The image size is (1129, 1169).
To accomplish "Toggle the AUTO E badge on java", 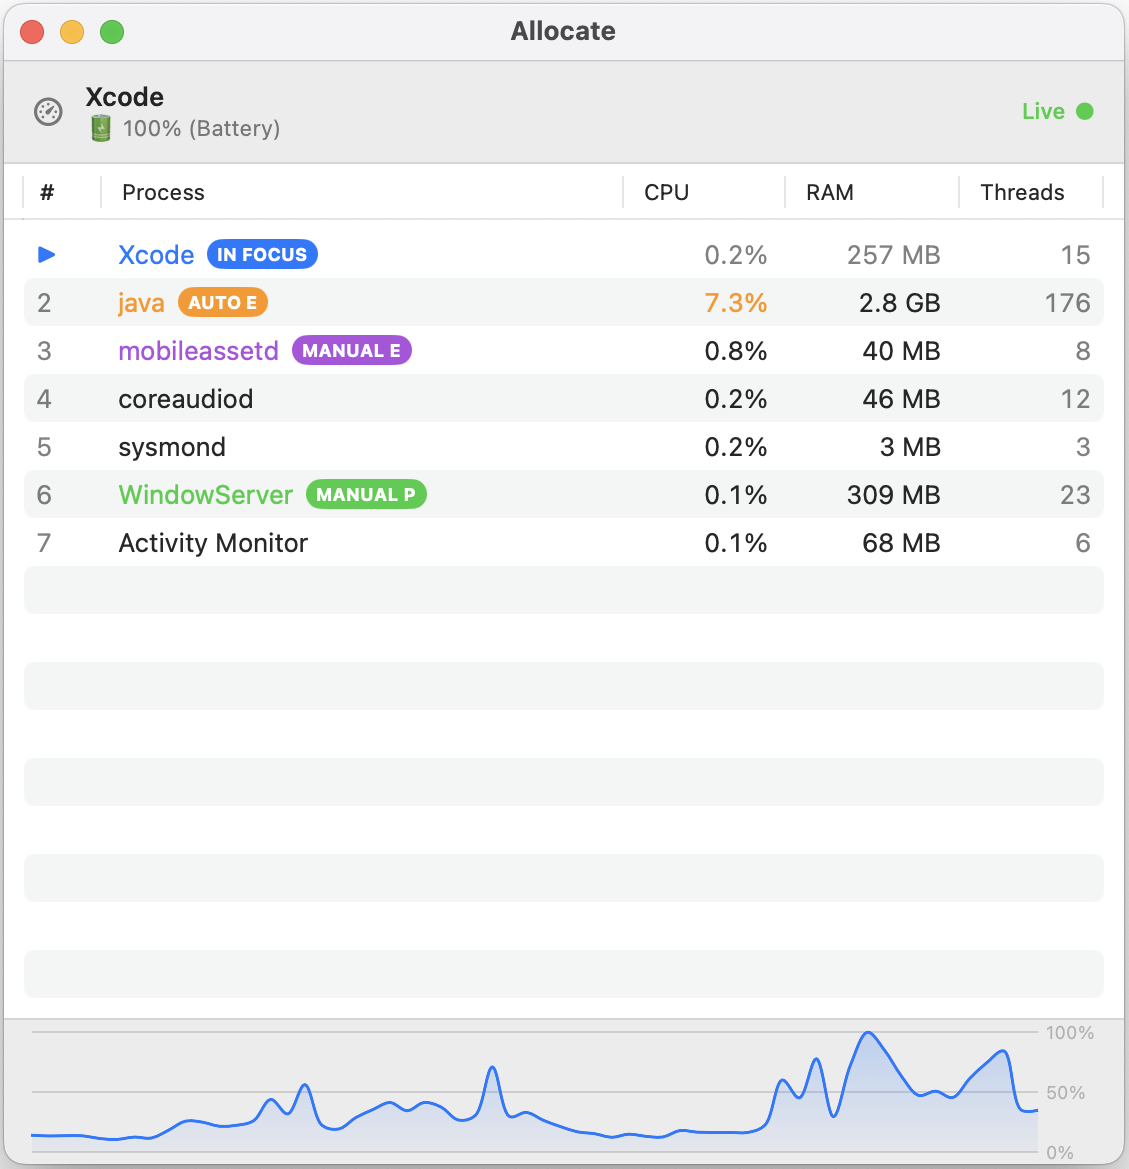I will (222, 303).
